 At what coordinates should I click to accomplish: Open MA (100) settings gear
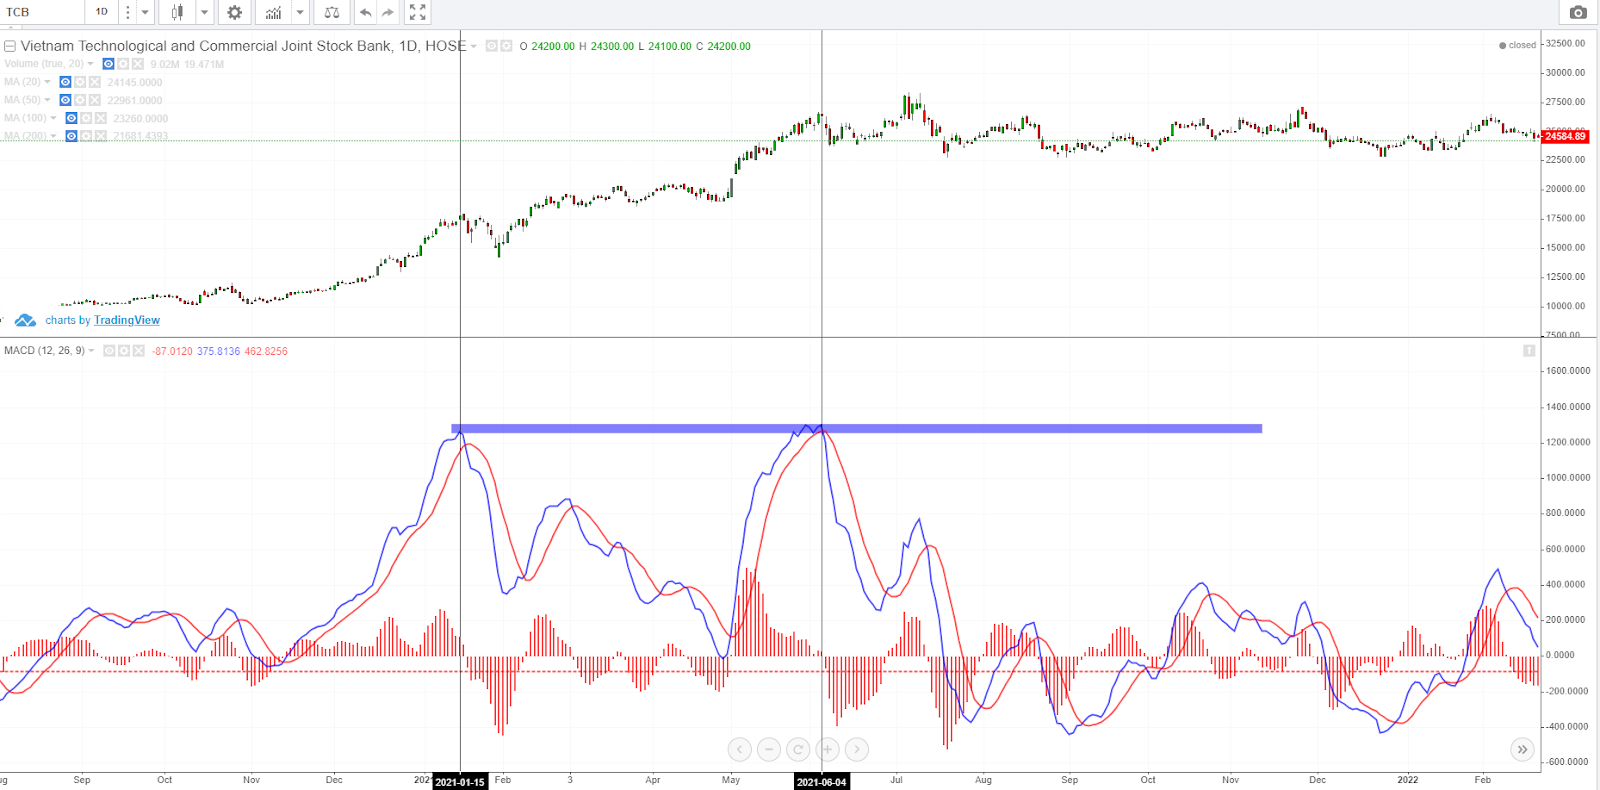pyautogui.click(x=86, y=118)
